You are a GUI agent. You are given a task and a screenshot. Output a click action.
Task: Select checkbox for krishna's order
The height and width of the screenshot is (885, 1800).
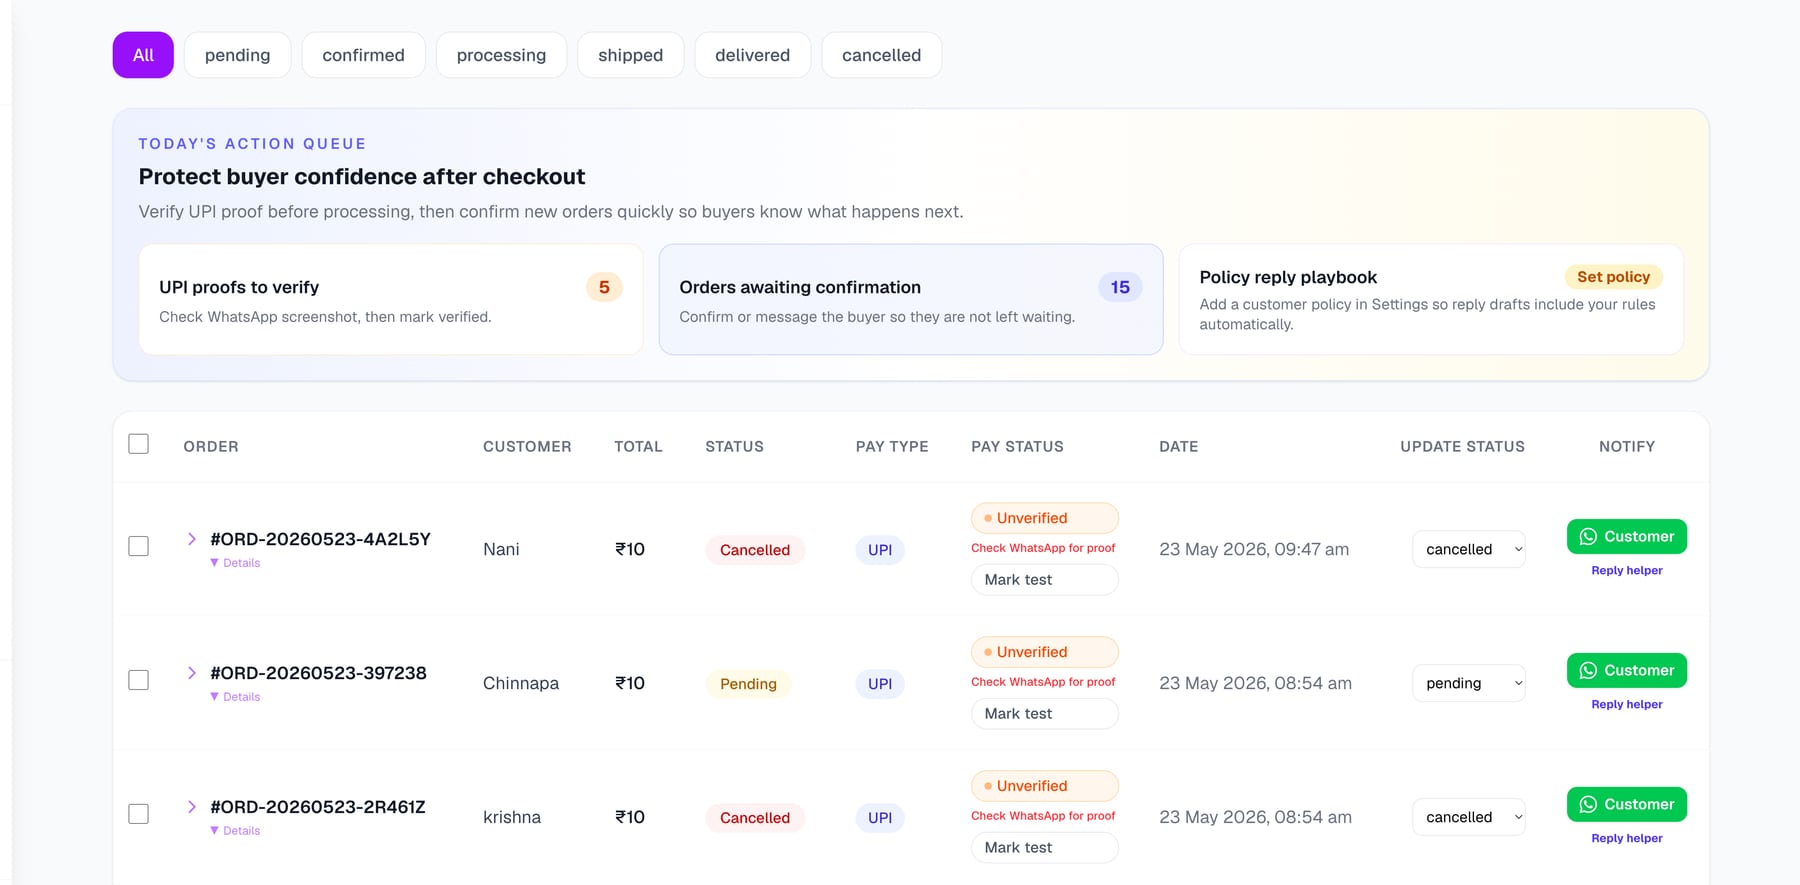click(x=139, y=814)
